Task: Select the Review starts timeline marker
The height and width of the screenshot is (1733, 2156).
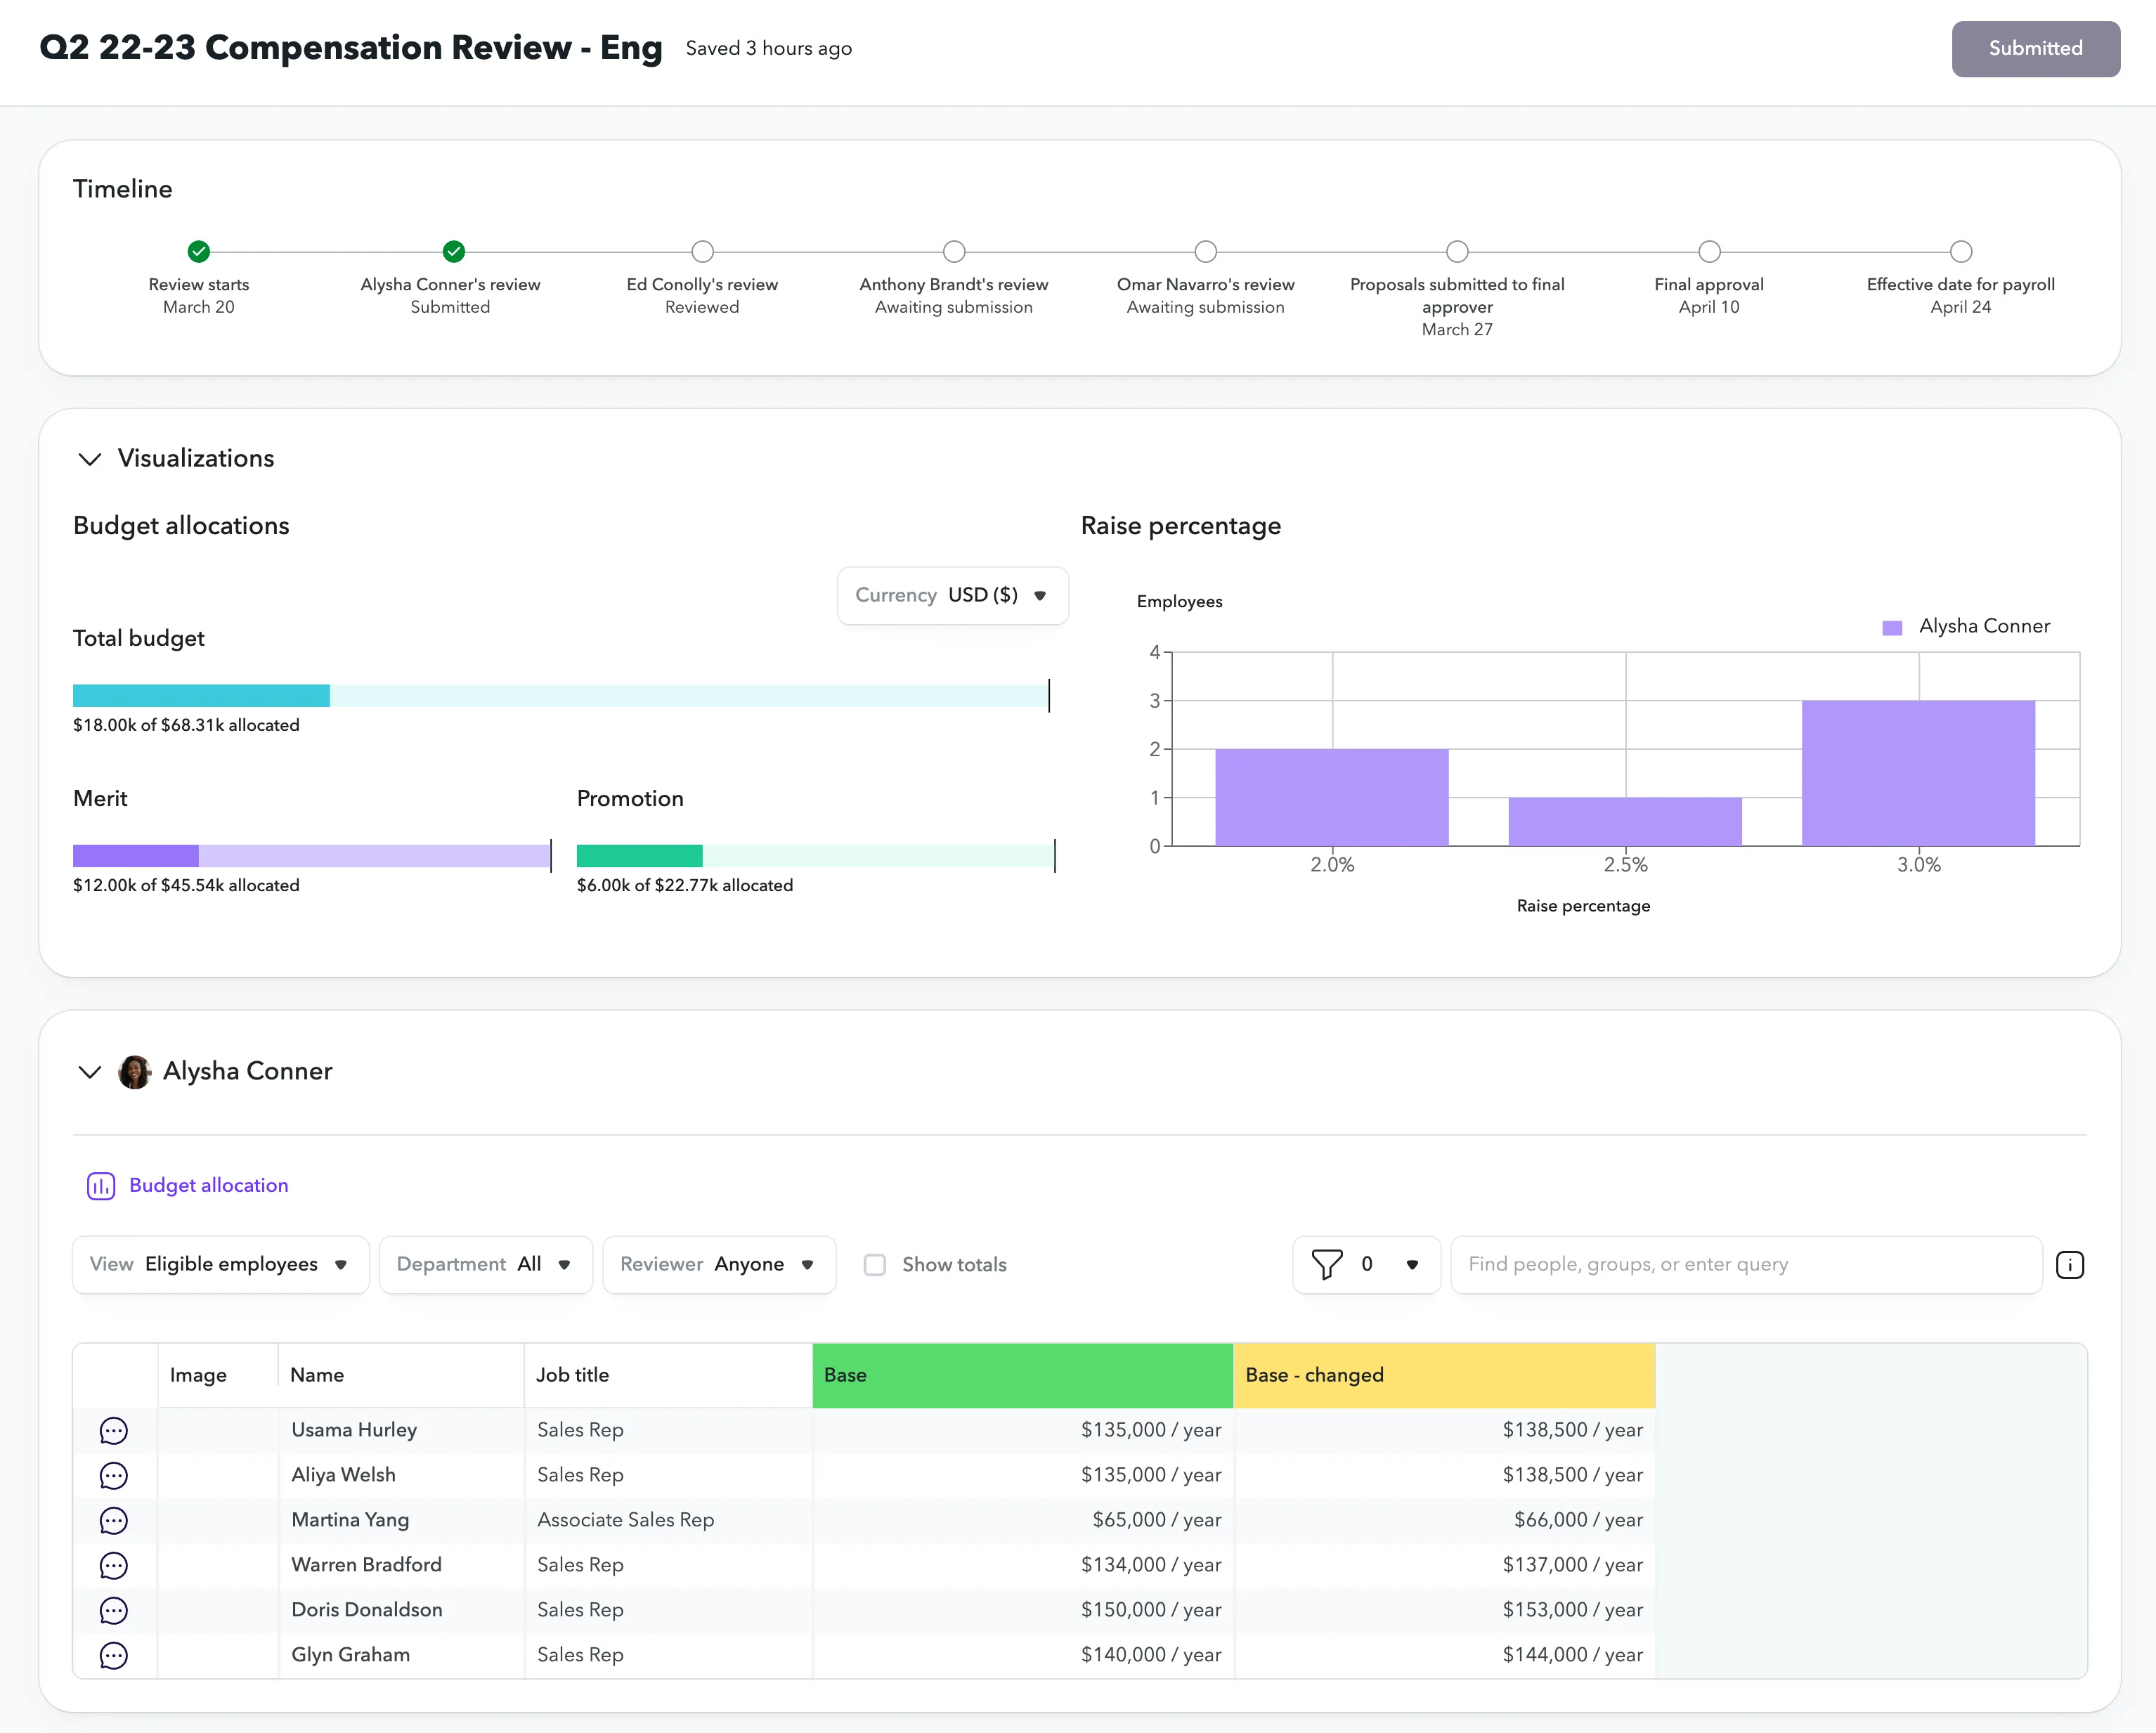Action: 199,251
